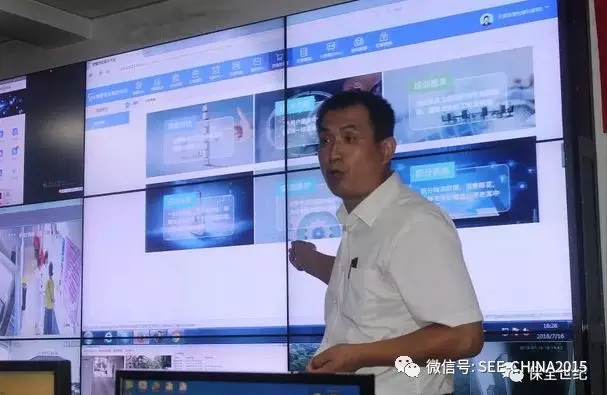Launch the Chrome icon in the video wall taskbar
607x395 pixels.
point(176,336)
